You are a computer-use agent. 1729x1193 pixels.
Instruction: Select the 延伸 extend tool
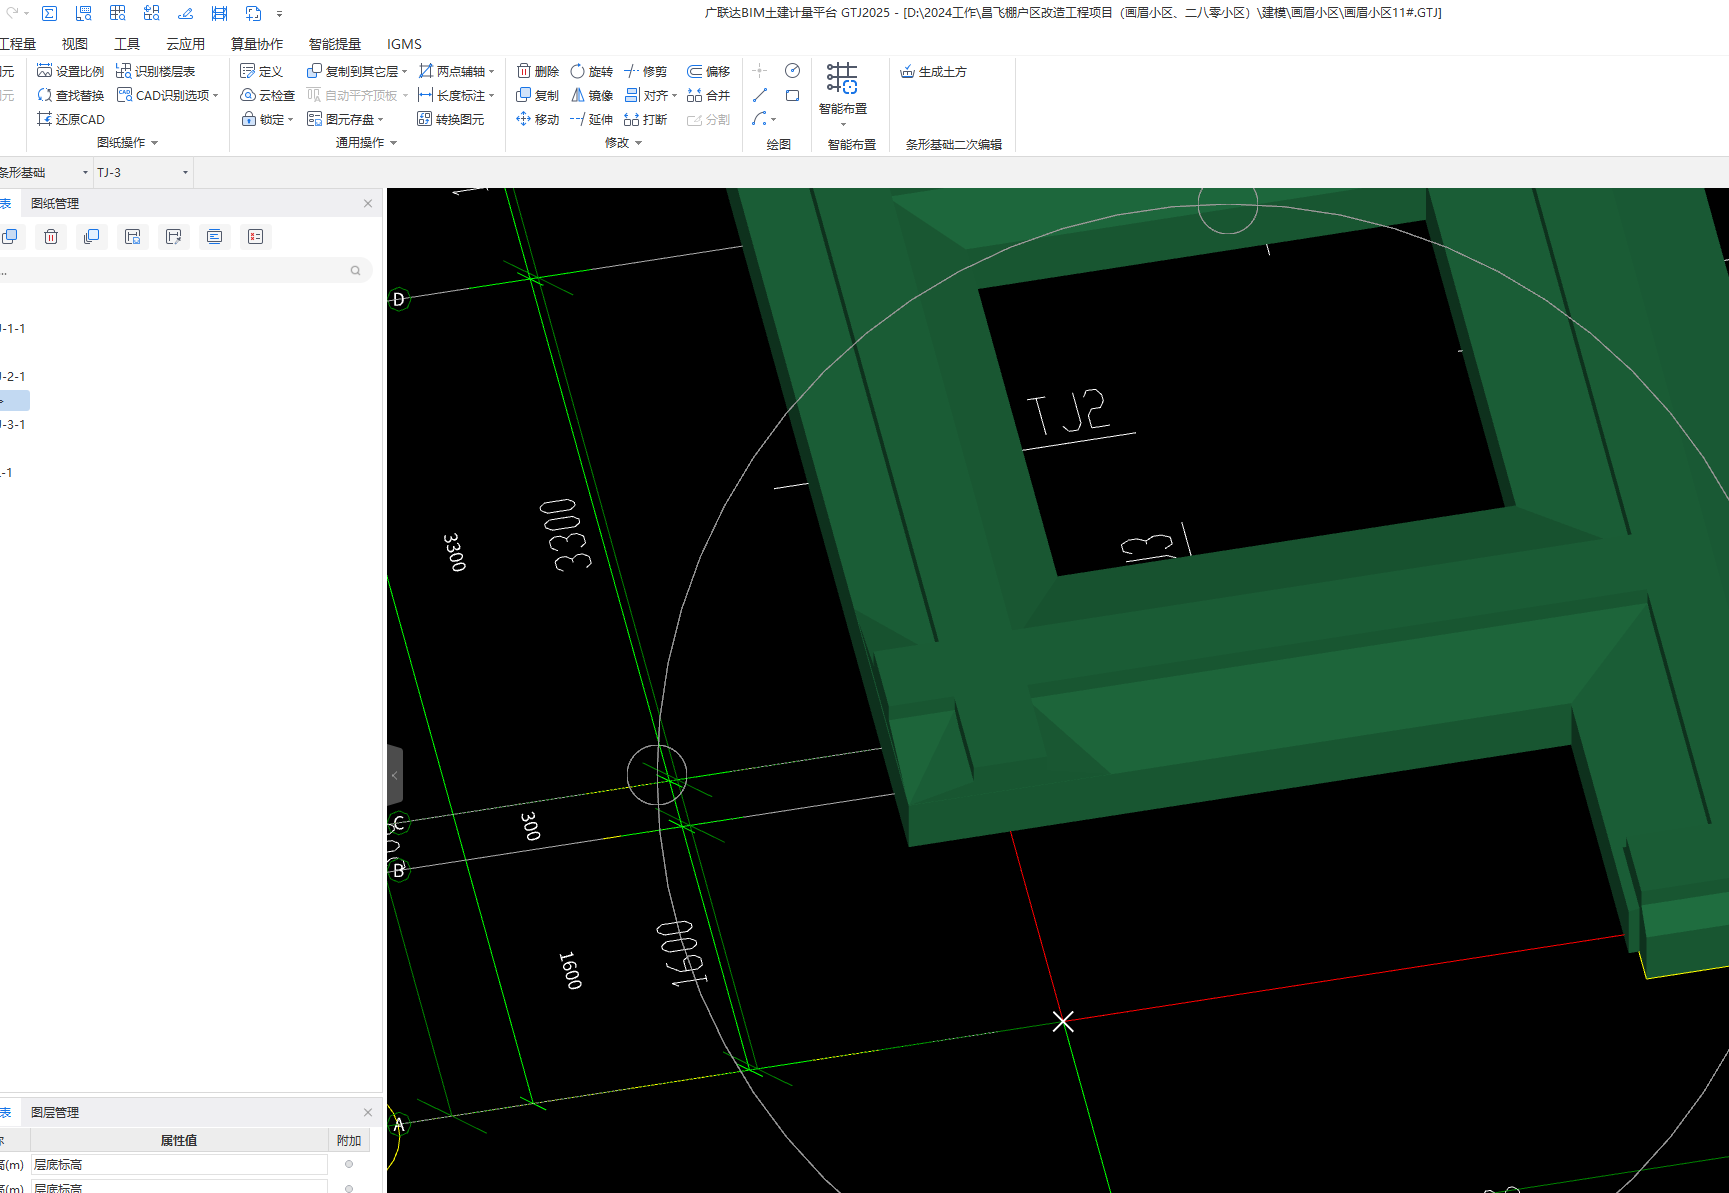(591, 119)
